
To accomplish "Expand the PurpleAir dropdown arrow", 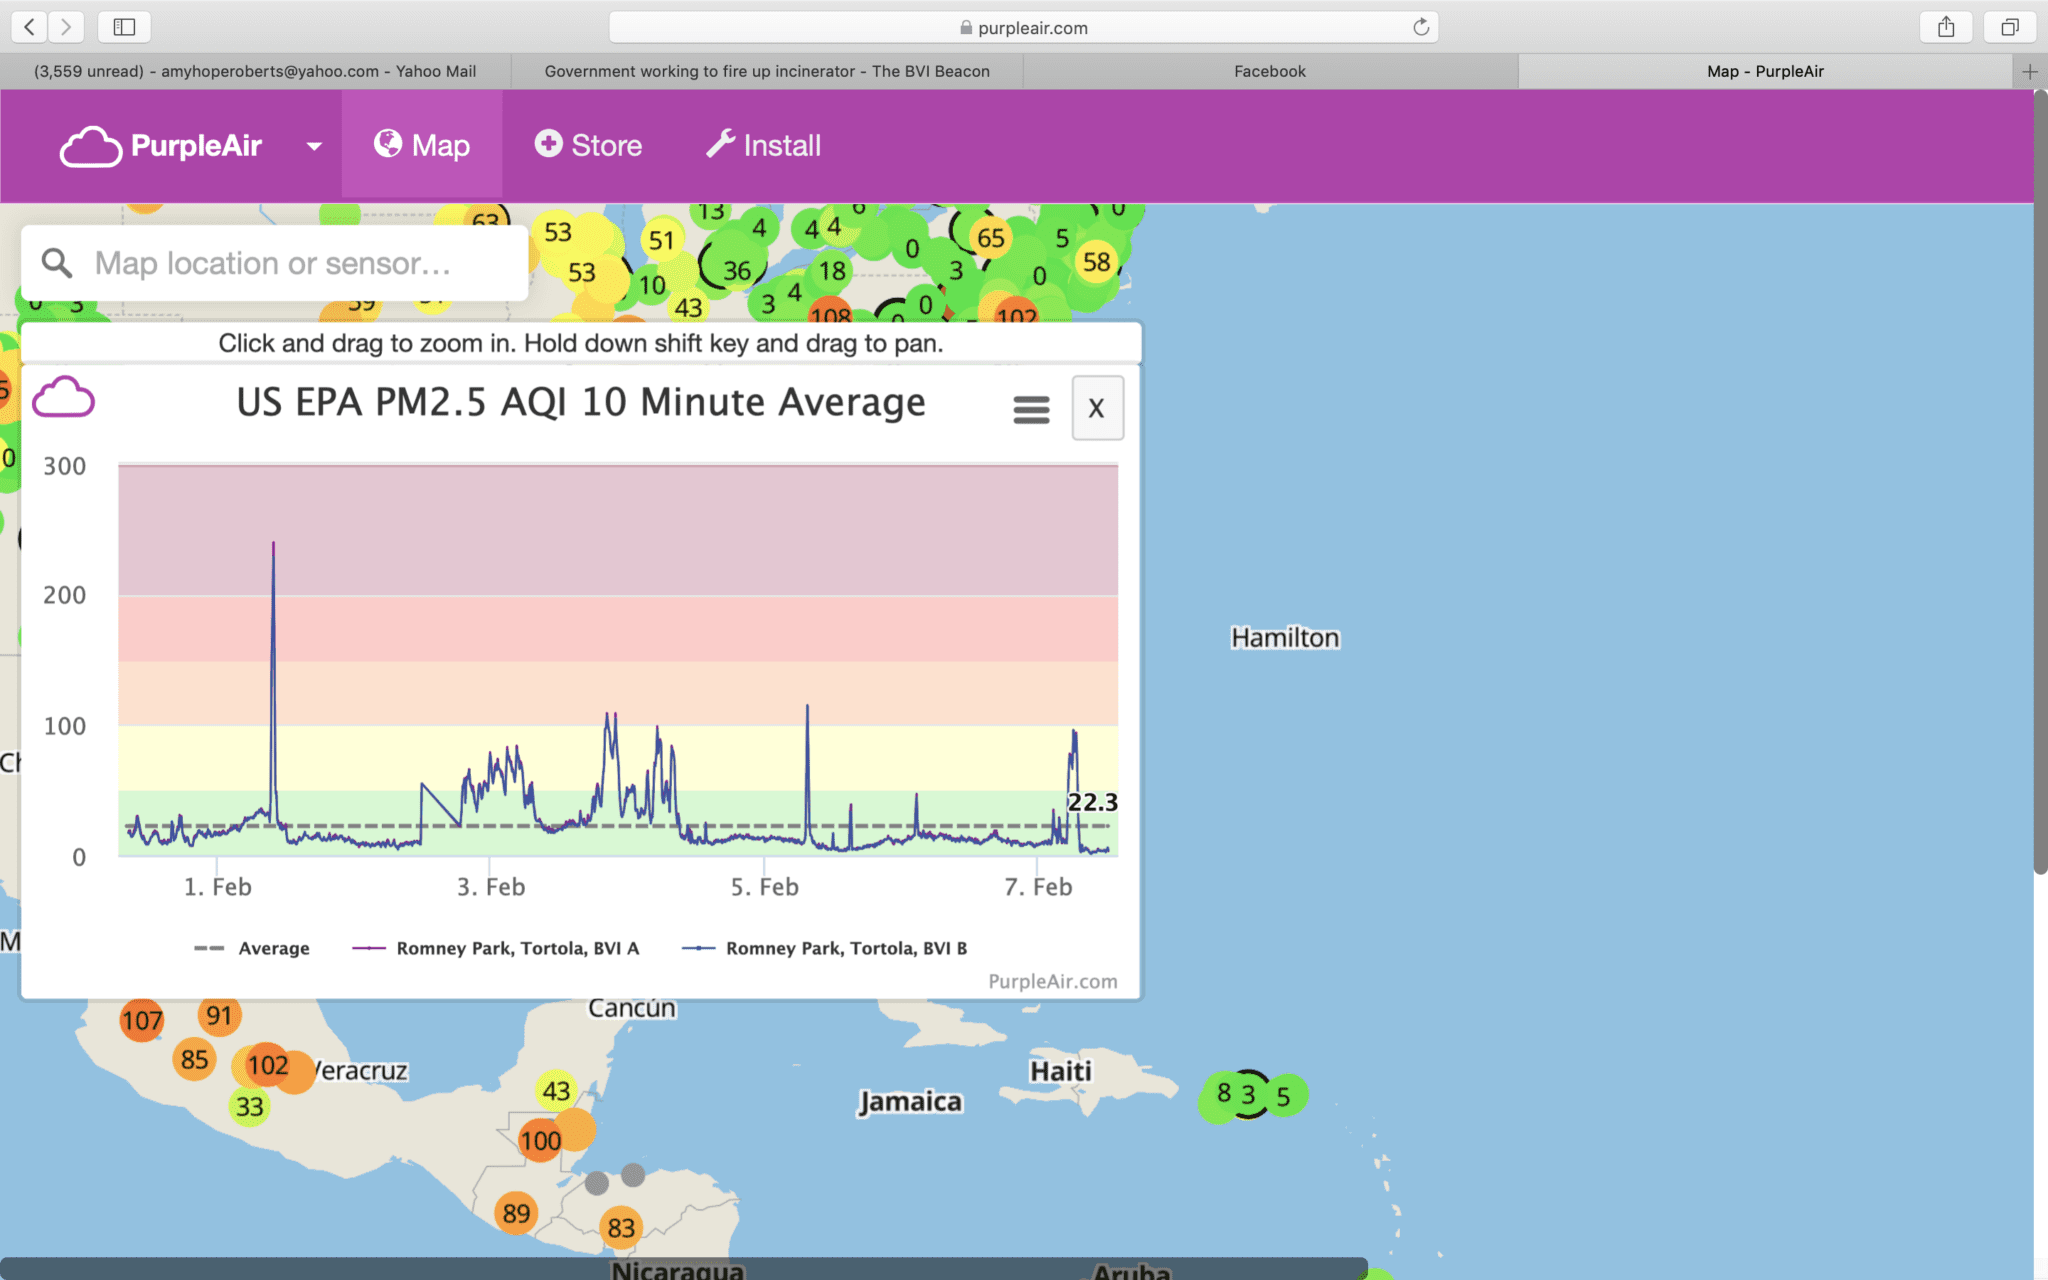I will click(314, 146).
